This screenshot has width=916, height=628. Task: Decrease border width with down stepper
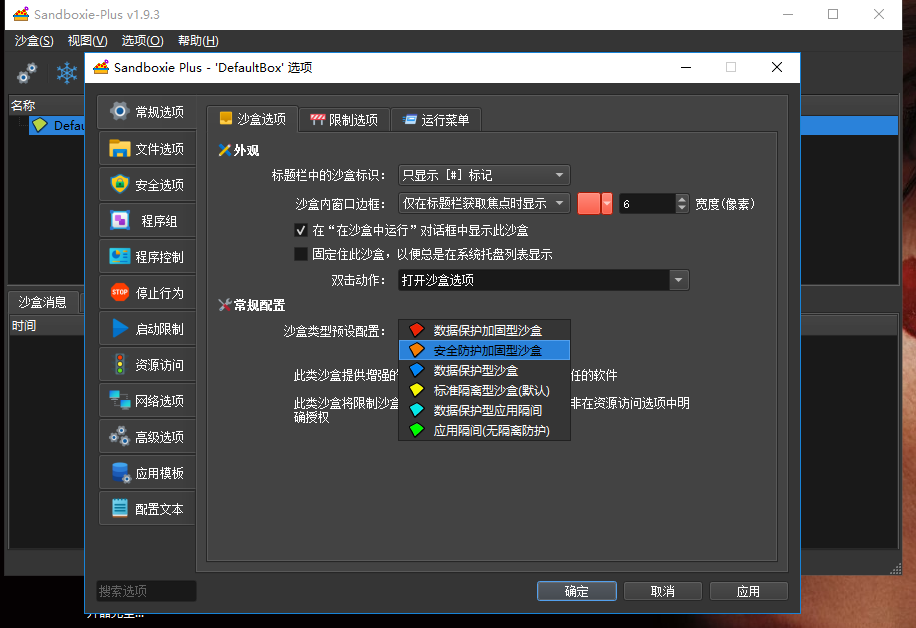[682, 208]
